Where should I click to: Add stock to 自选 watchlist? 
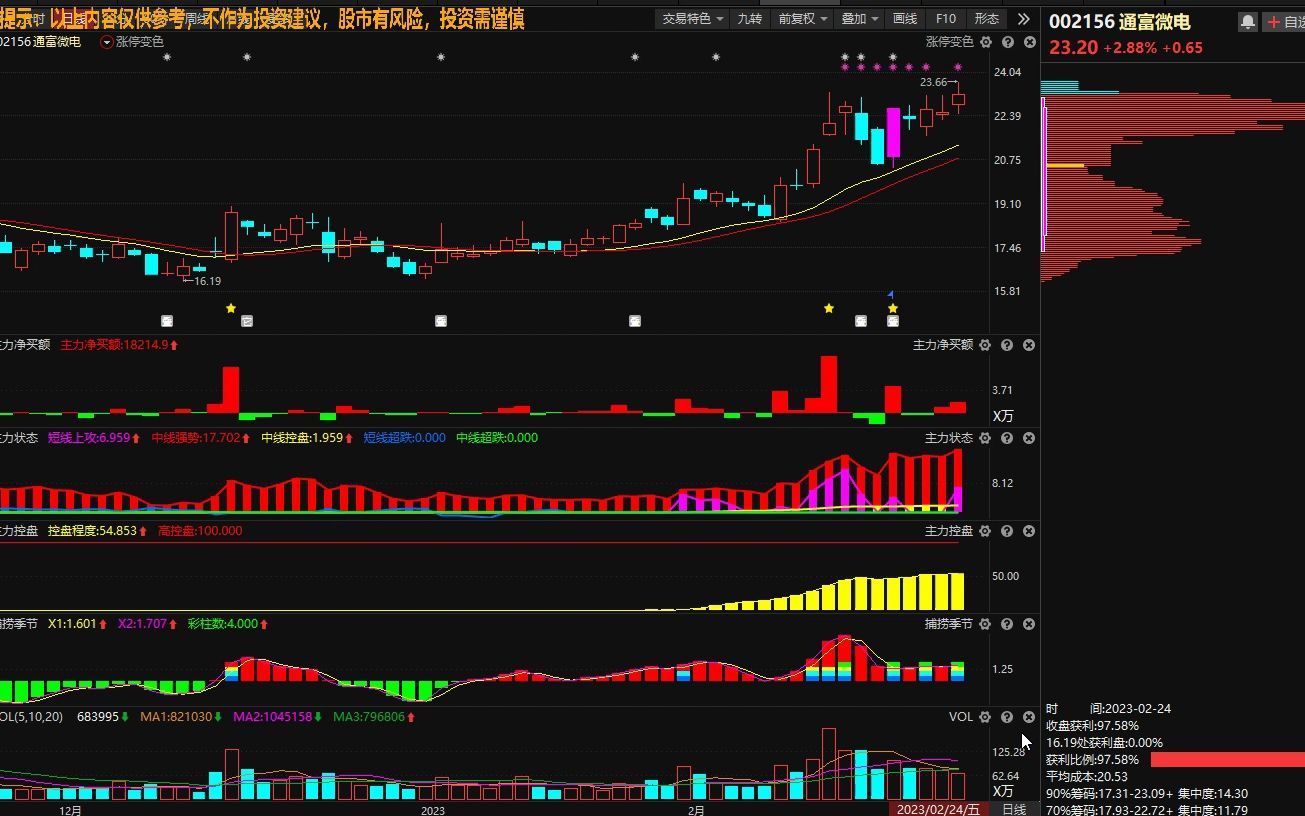point(1284,21)
